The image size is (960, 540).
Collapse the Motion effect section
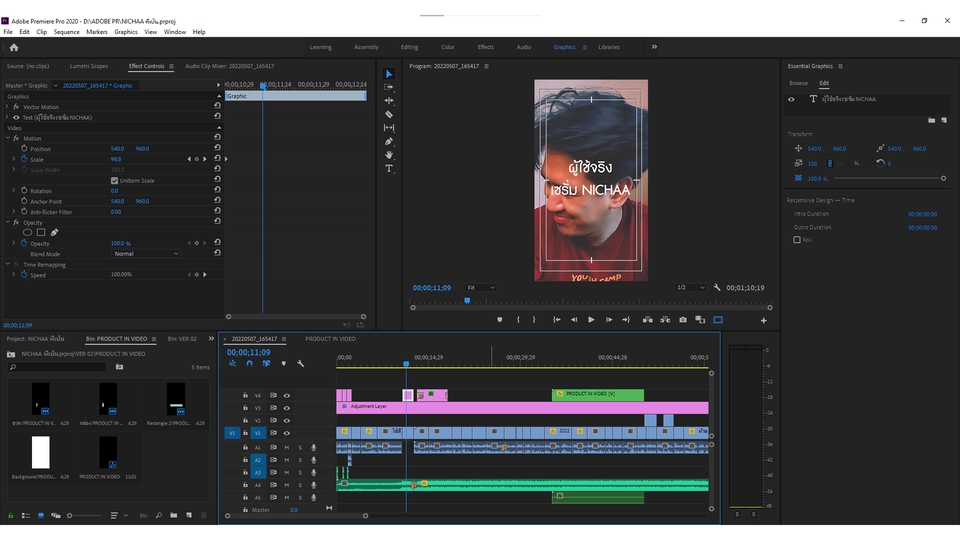coord(8,138)
